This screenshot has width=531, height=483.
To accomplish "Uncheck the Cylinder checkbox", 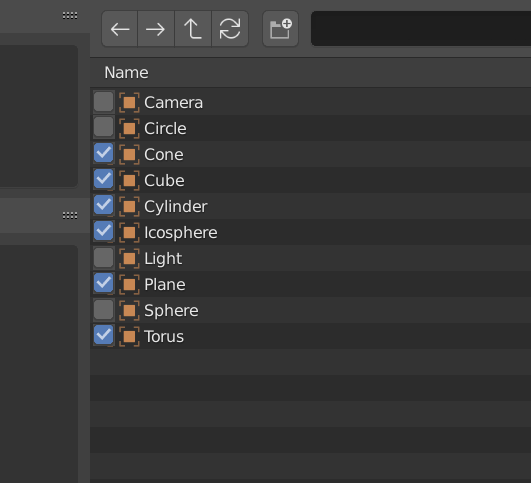I will point(104,206).
